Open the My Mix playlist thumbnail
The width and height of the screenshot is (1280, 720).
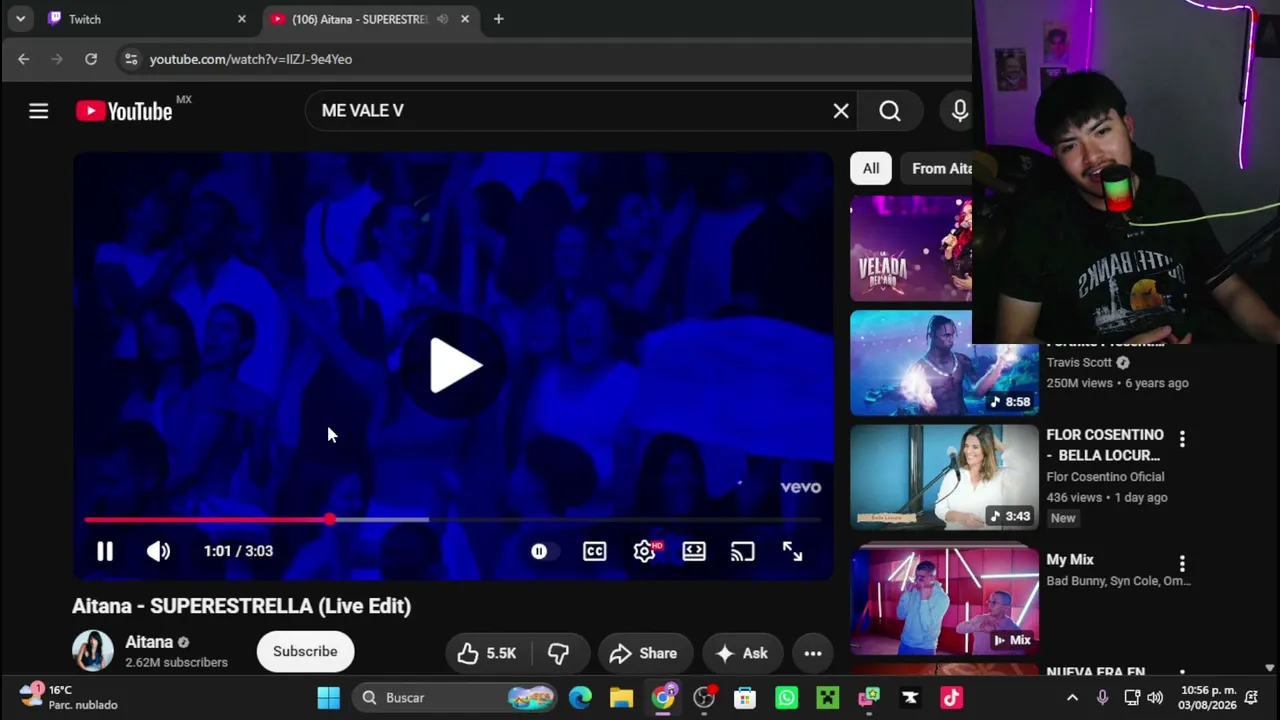click(x=944, y=602)
